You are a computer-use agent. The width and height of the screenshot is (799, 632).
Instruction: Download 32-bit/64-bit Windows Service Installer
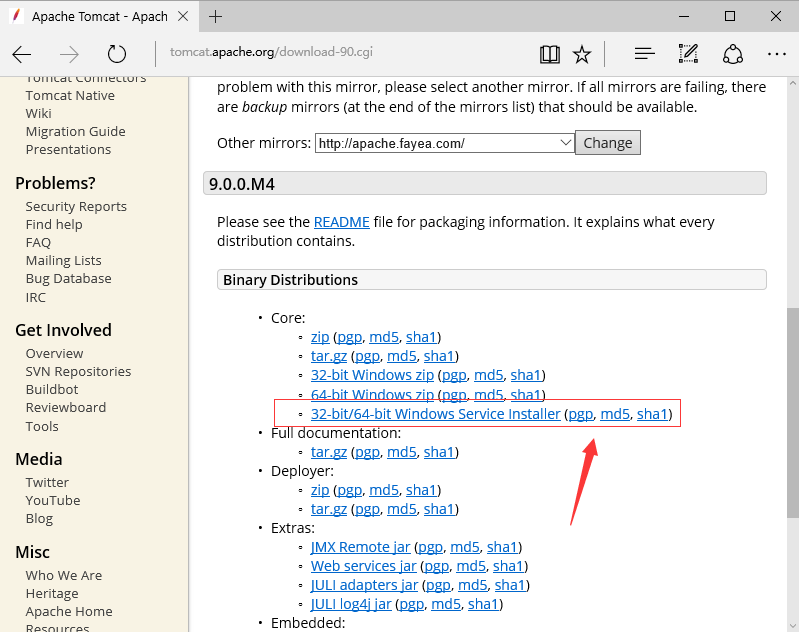coord(435,414)
